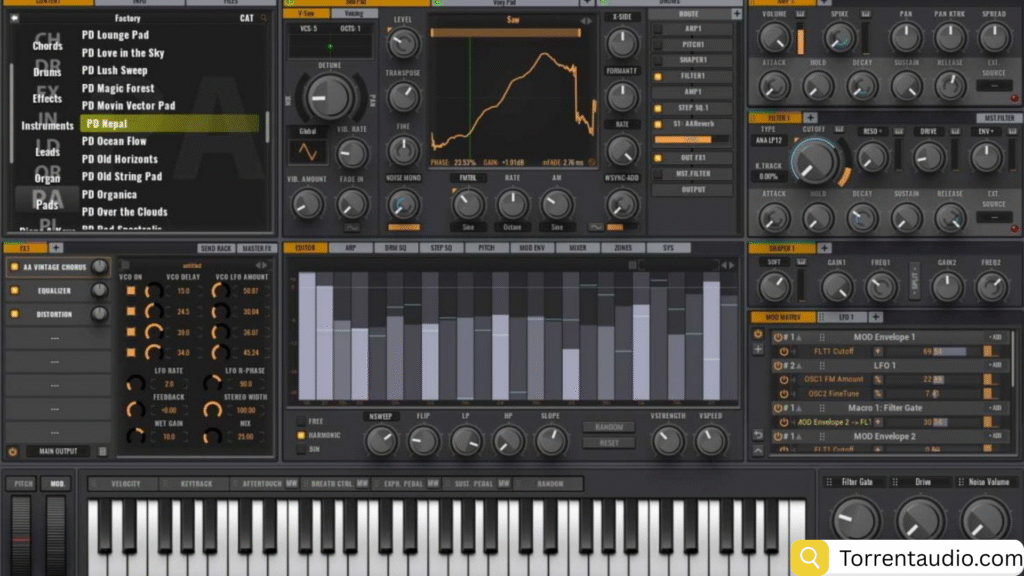Open the MAIN OUTPUT routing selector
The width and height of the screenshot is (1024, 576).
[57, 451]
